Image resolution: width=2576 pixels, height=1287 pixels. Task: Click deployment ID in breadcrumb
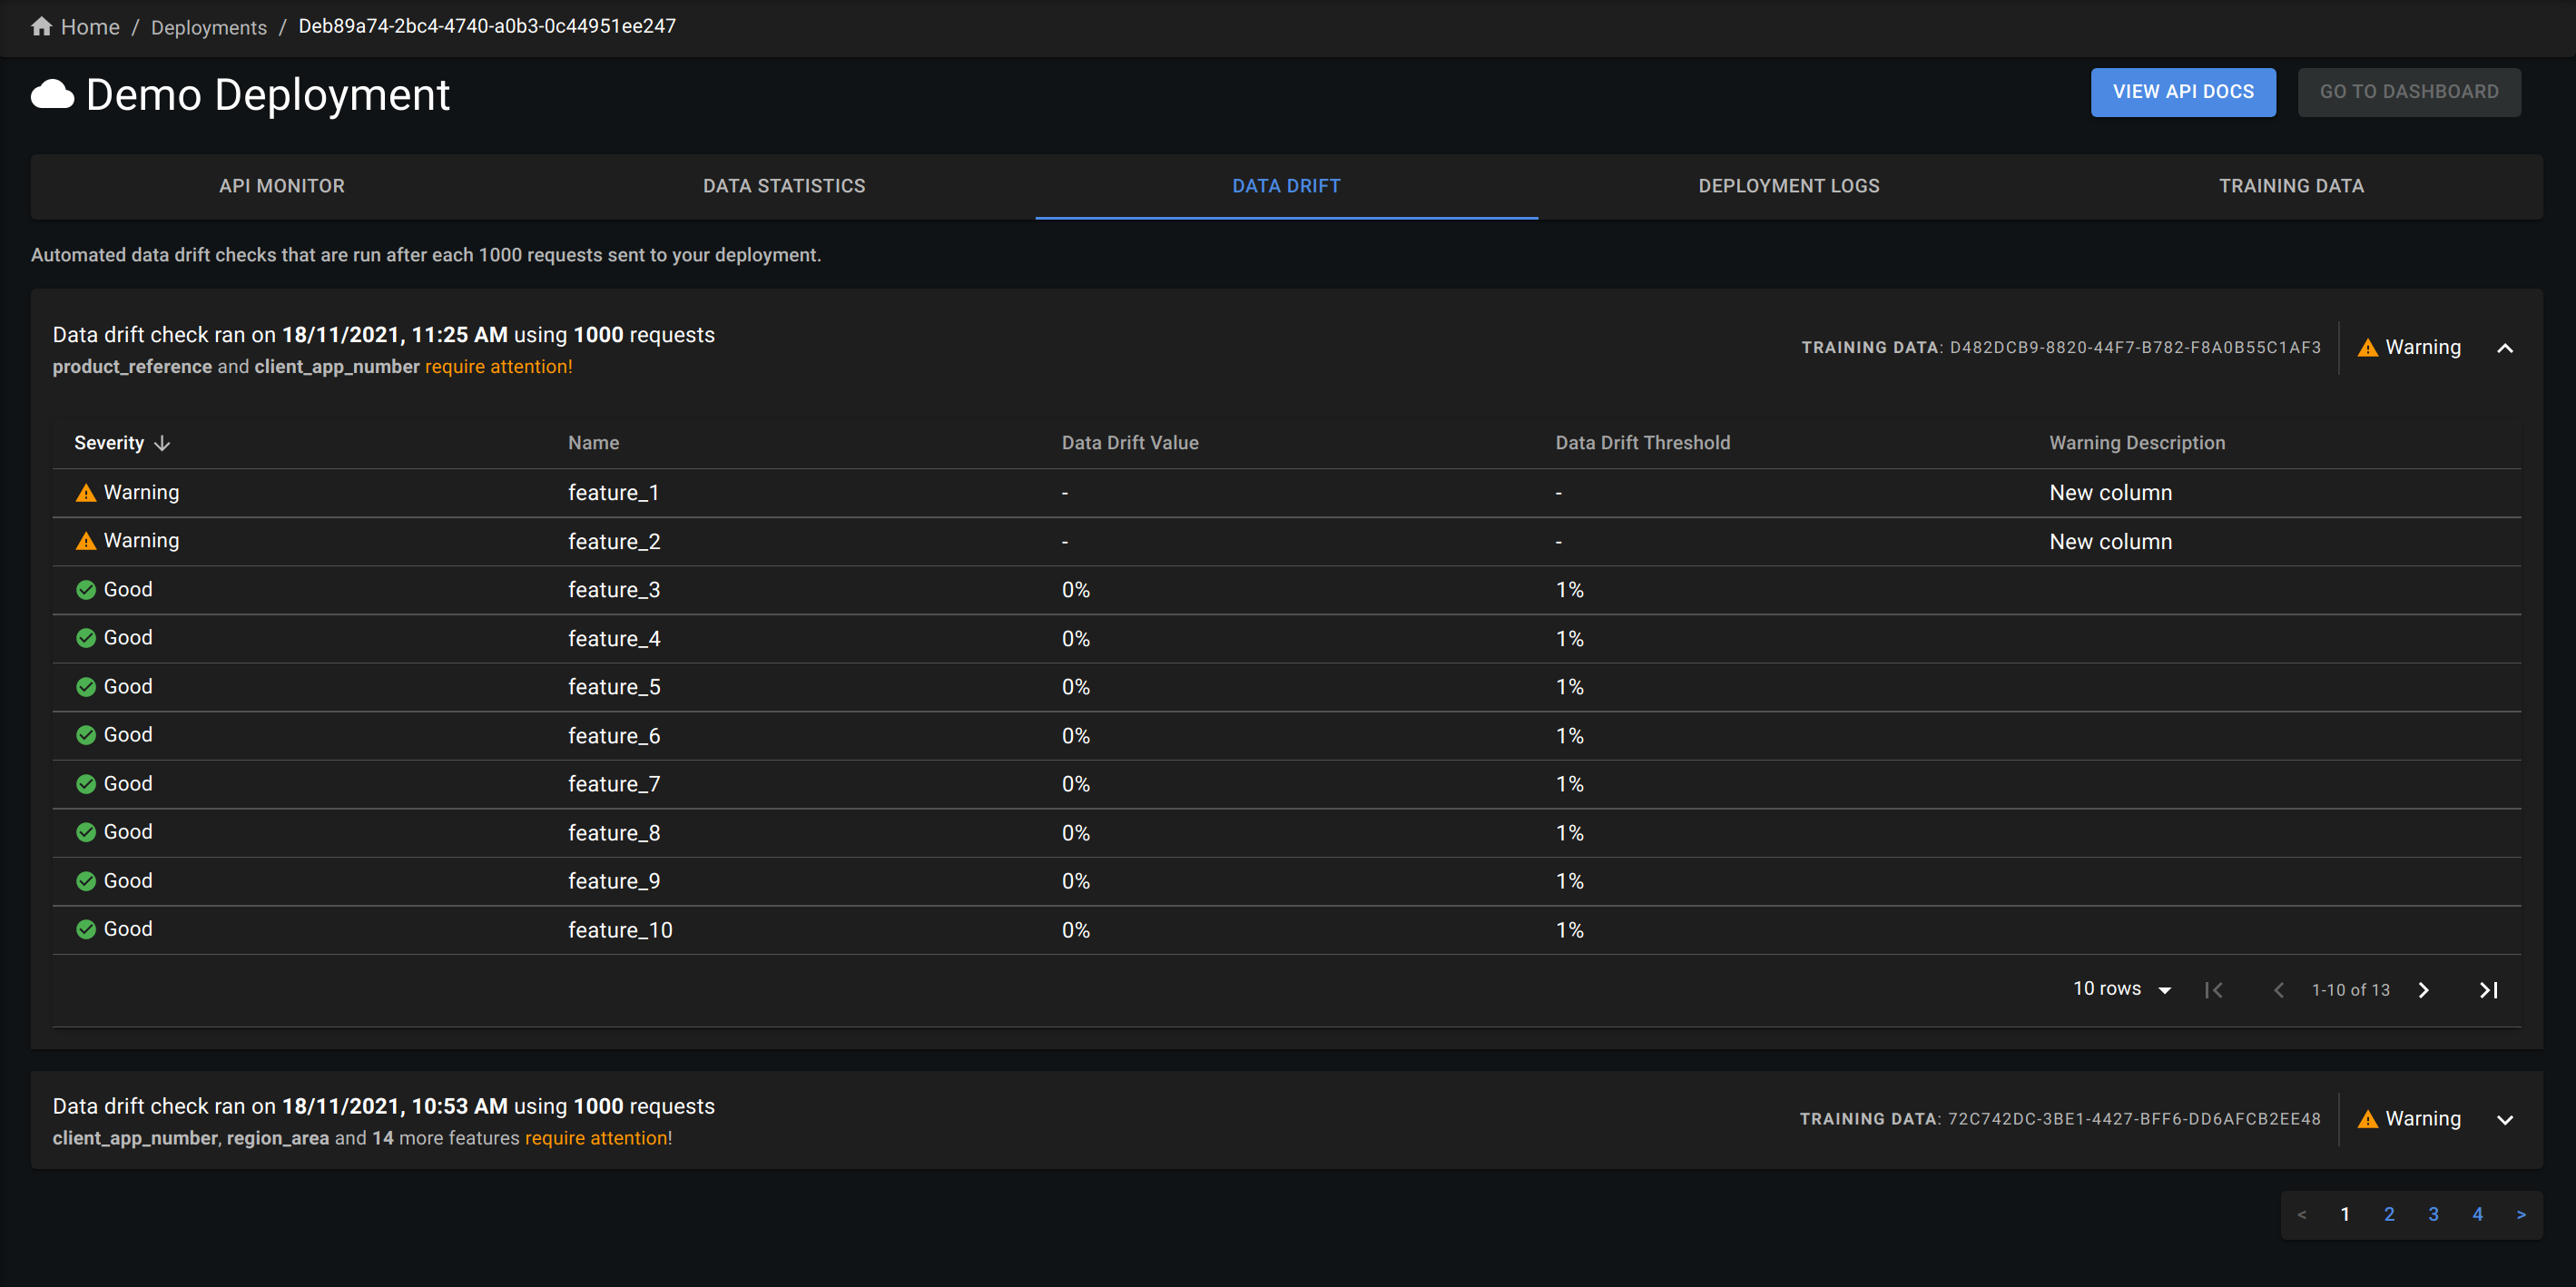click(x=487, y=26)
